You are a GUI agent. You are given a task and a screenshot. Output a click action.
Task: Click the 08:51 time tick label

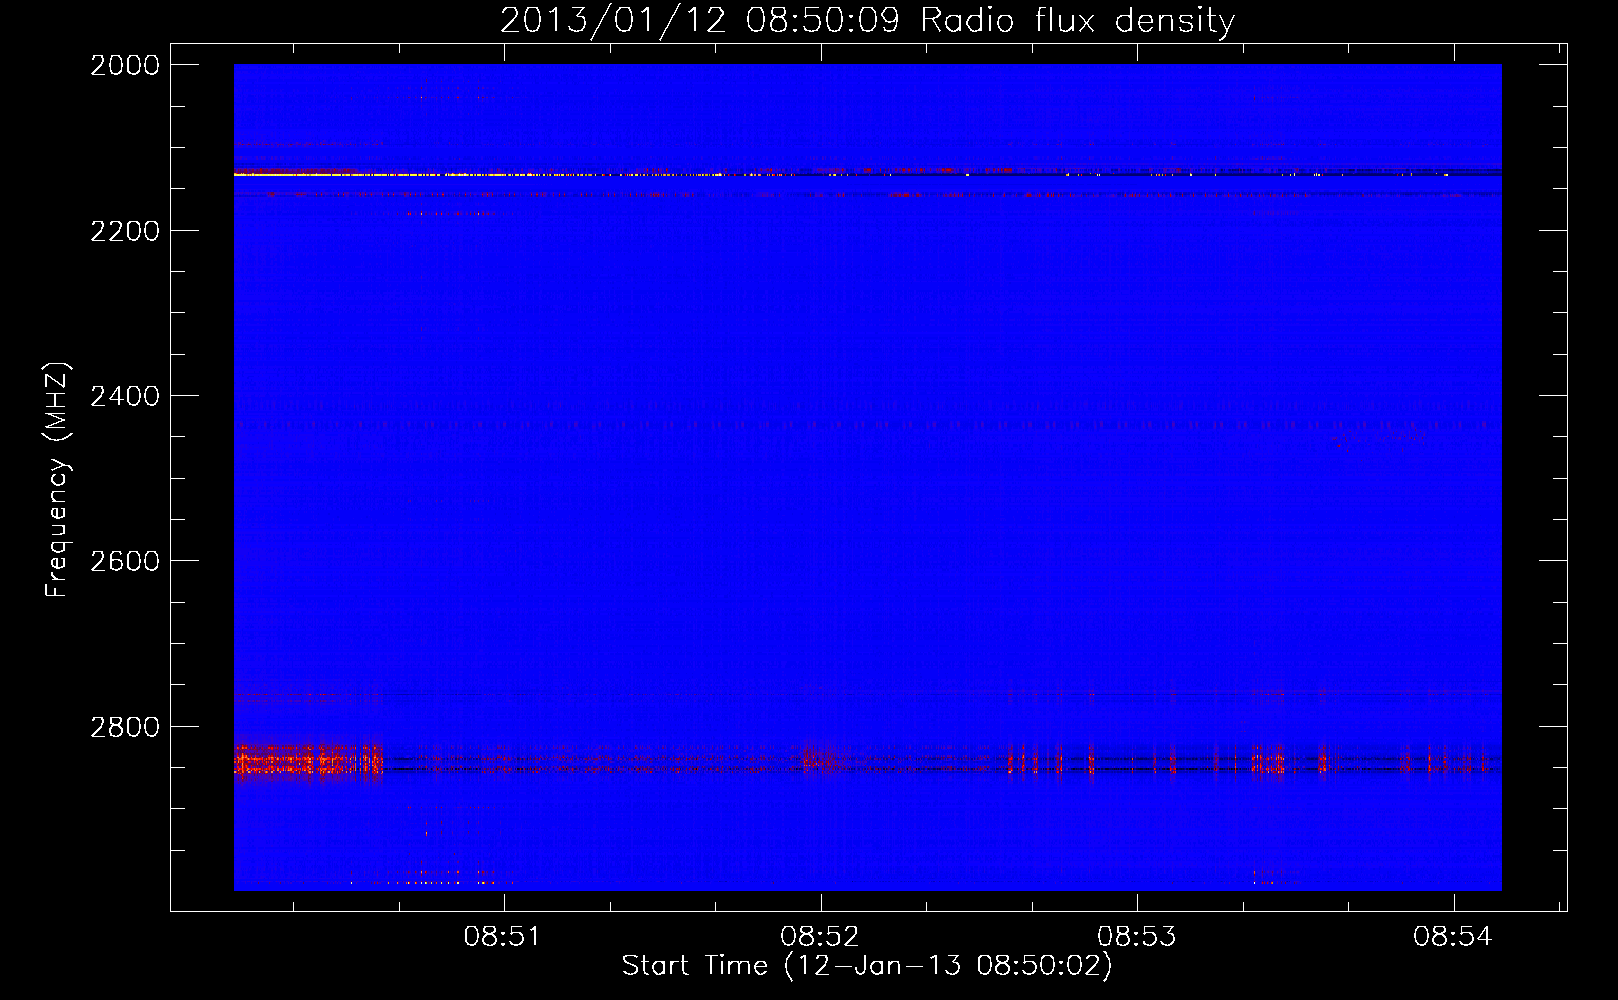point(503,936)
